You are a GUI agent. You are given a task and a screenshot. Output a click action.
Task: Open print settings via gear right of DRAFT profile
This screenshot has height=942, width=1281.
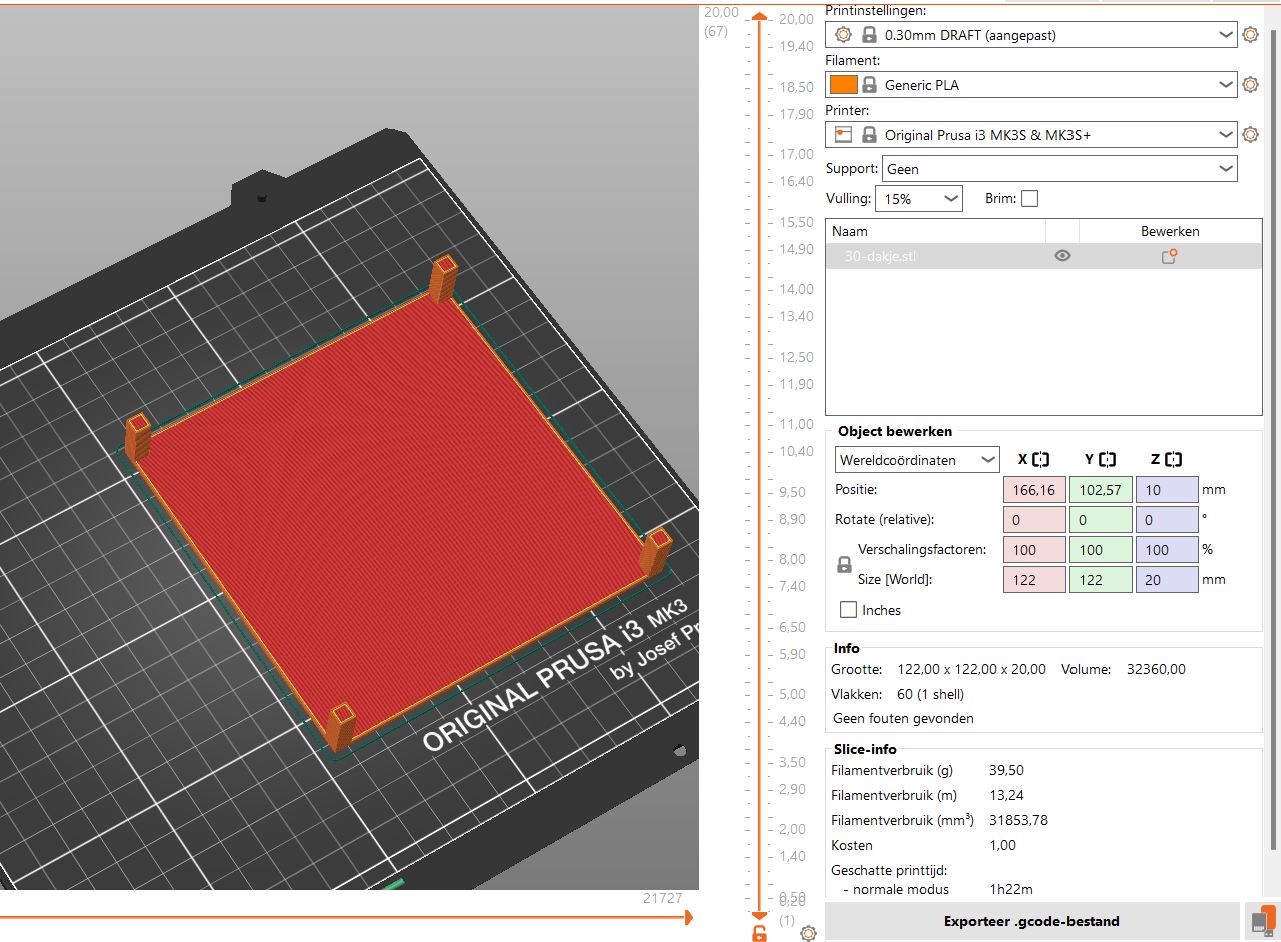click(1250, 35)
